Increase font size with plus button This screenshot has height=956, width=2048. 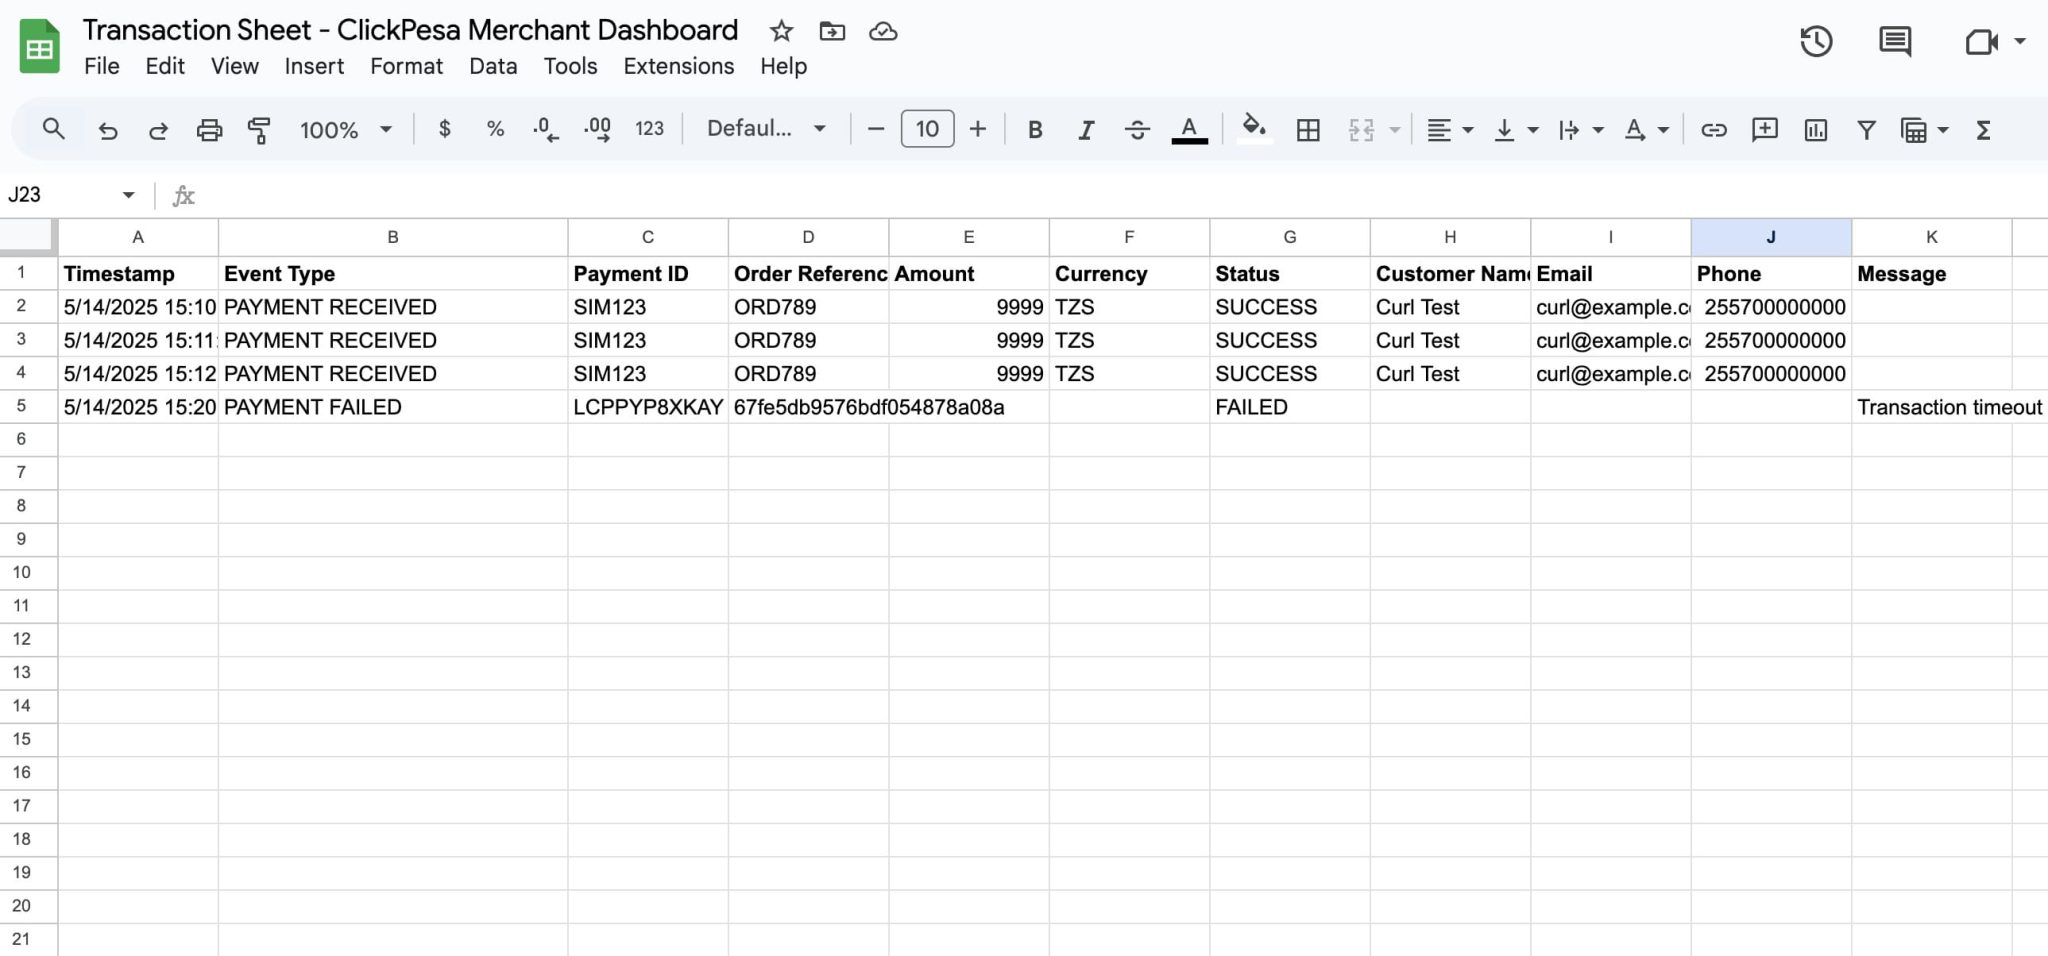click(978, 129)
